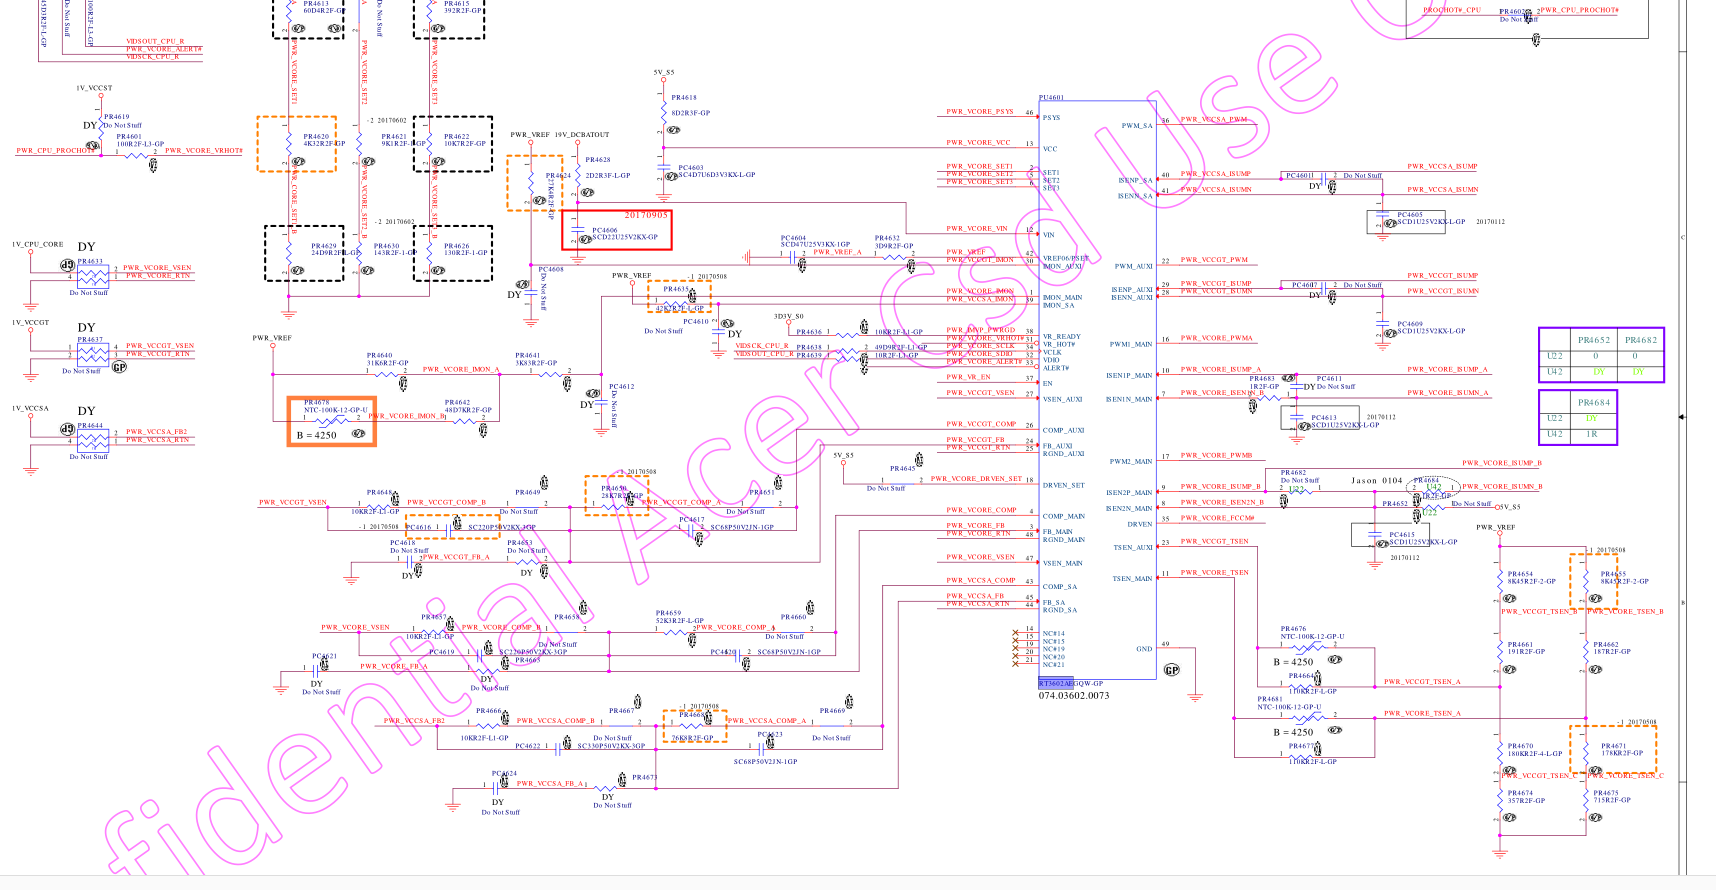Select the PR4652 table header cell

coord(1594,340)
